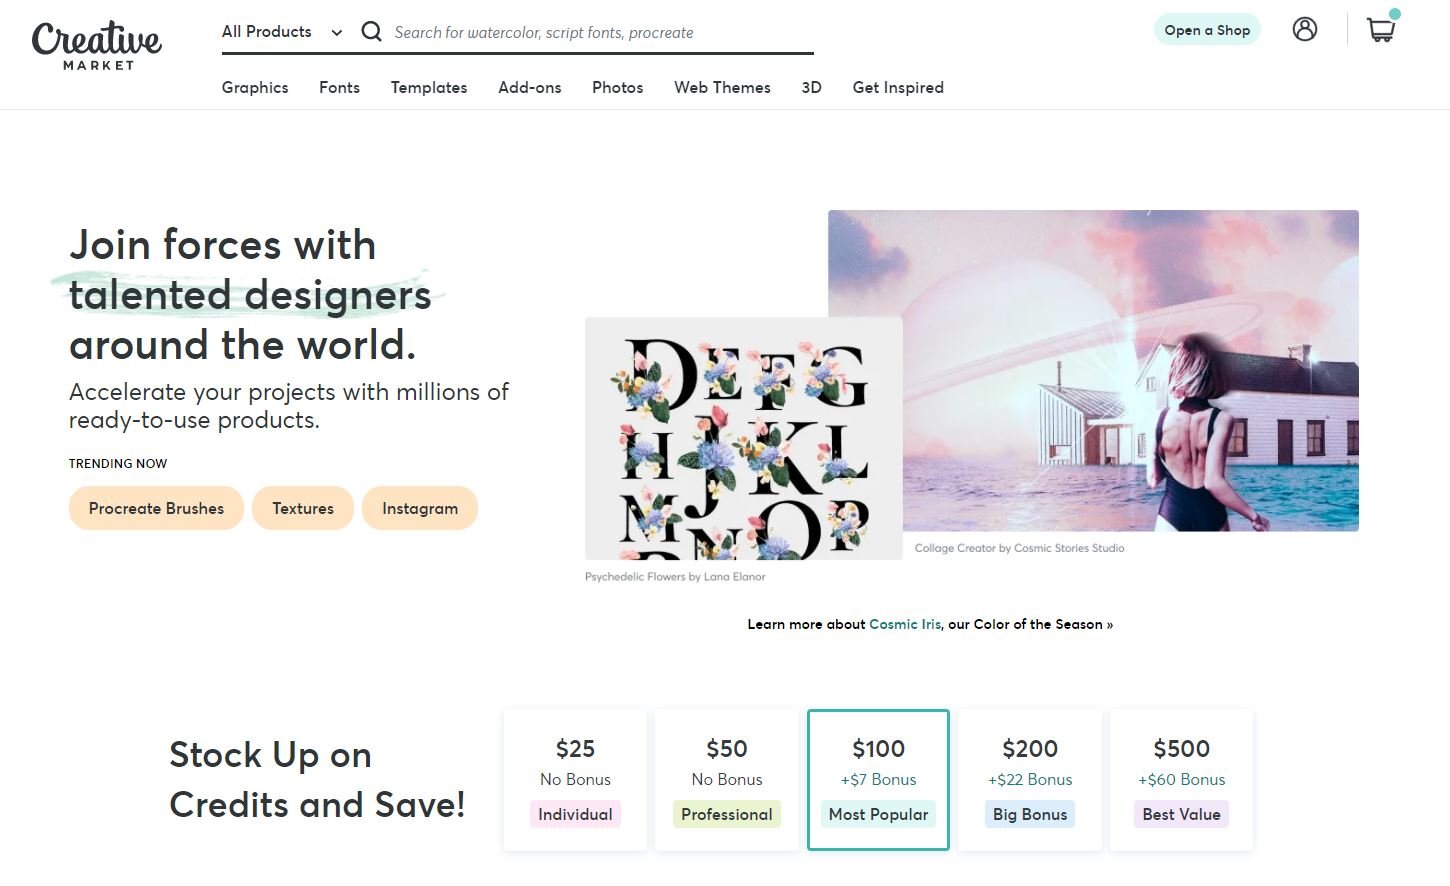Select the Instagram trending tag
Screen dimensions: 1450x886
tap(420, 508)
